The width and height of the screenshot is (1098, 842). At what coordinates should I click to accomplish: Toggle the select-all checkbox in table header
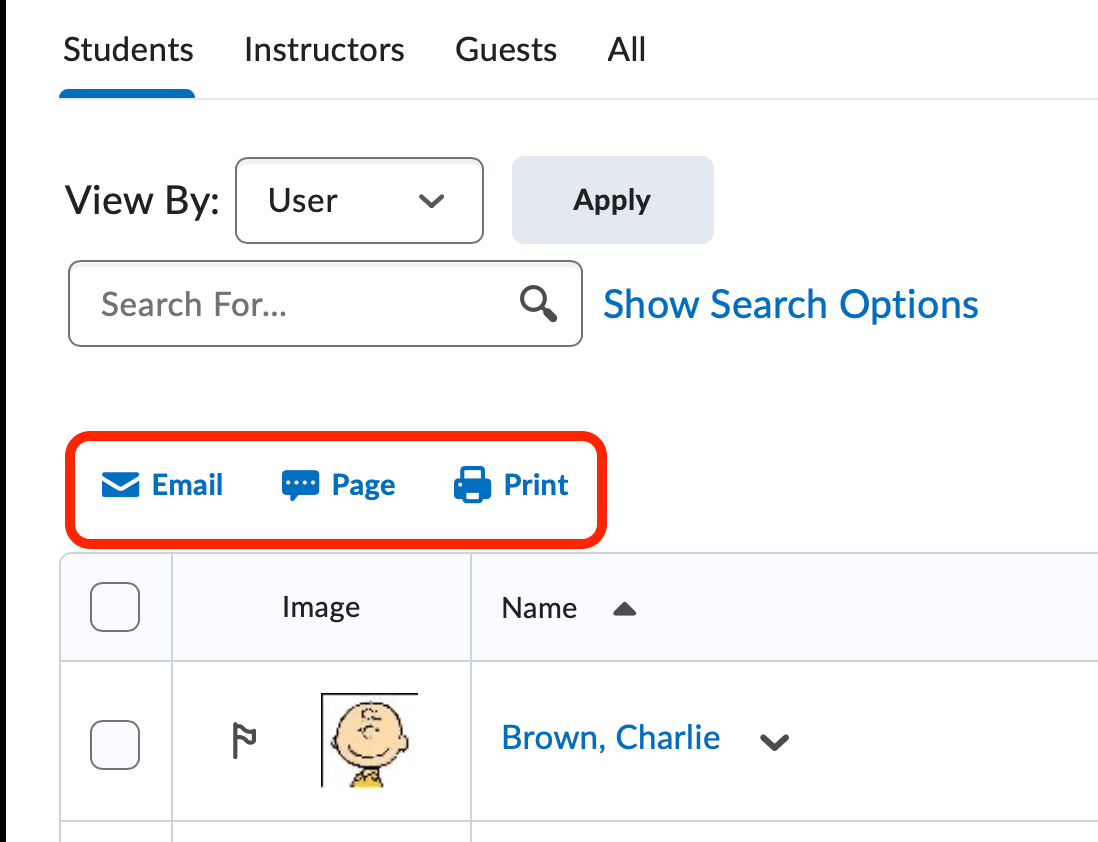[115, 607]
